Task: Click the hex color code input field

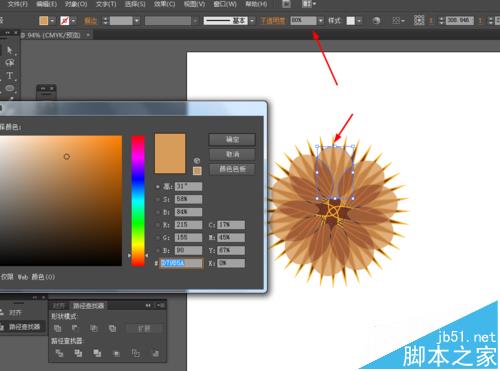Action: click(x=181, y=263)
